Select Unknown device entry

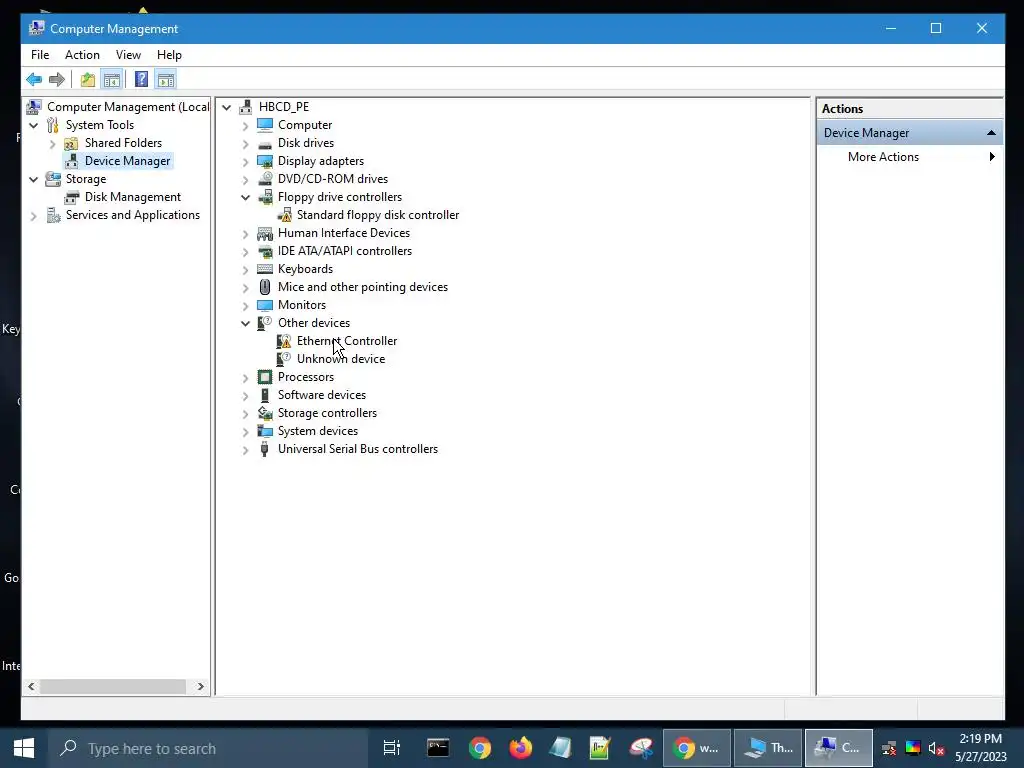[341, 359]
